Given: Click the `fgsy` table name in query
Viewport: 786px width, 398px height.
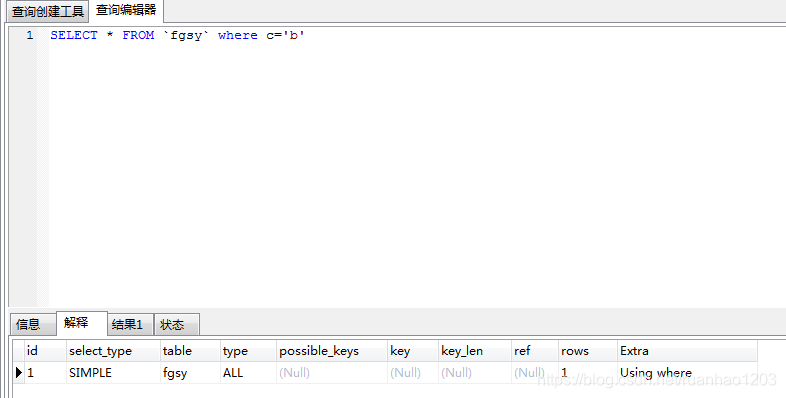Looking at the screenshot, I should (x=186, y=36).
